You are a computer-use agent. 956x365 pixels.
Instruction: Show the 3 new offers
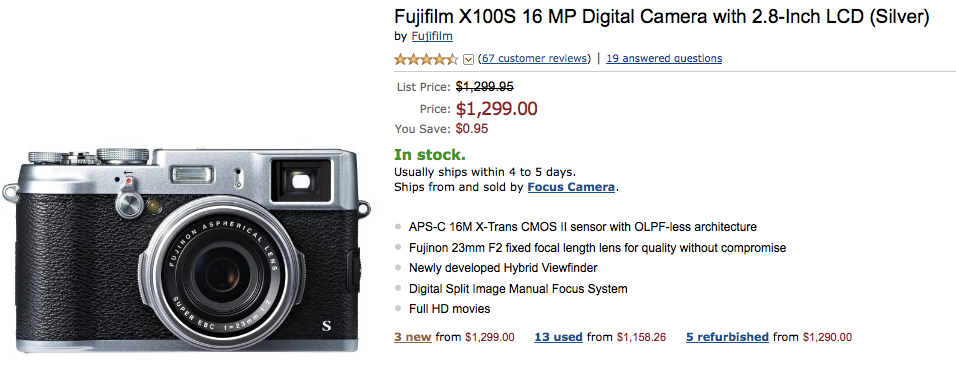(413, 337)
